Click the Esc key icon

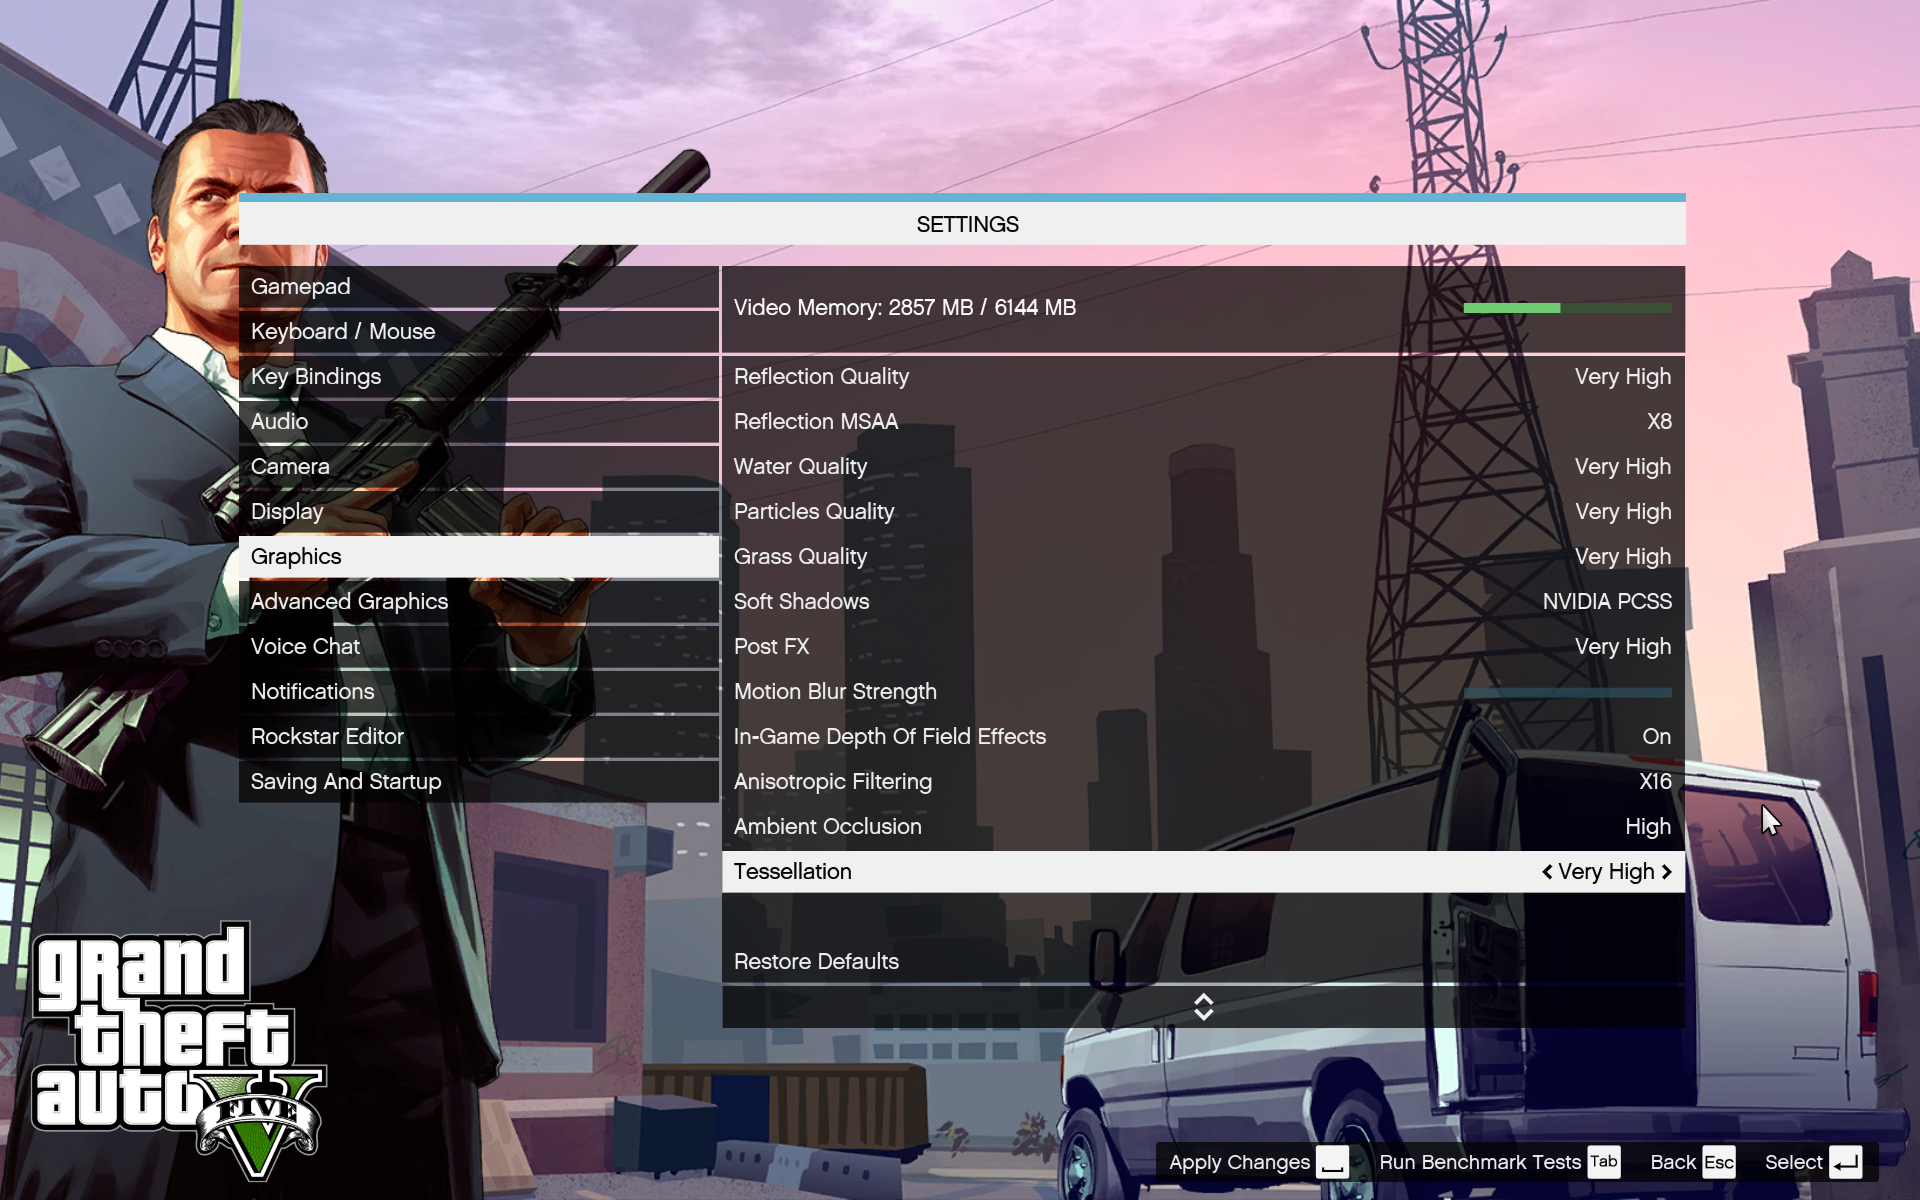(1718, 1162)
